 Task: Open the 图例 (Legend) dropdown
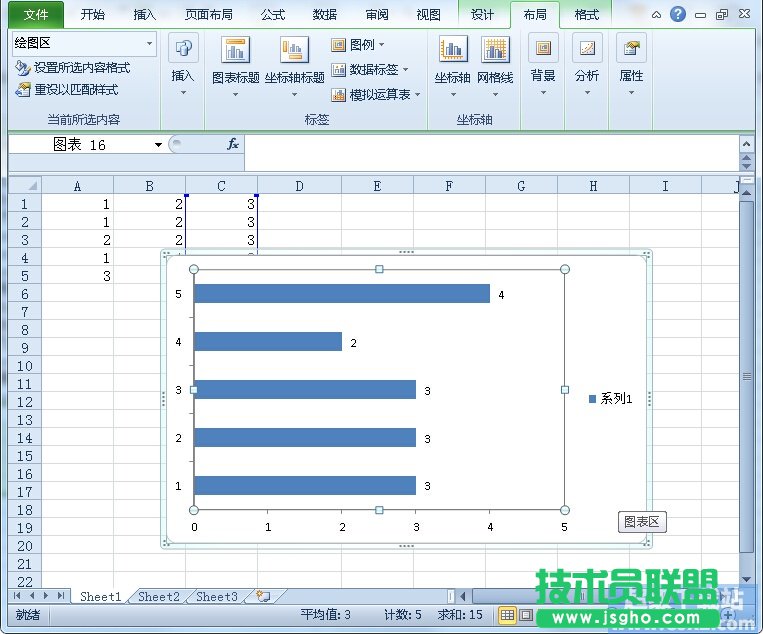pos(359,45)
